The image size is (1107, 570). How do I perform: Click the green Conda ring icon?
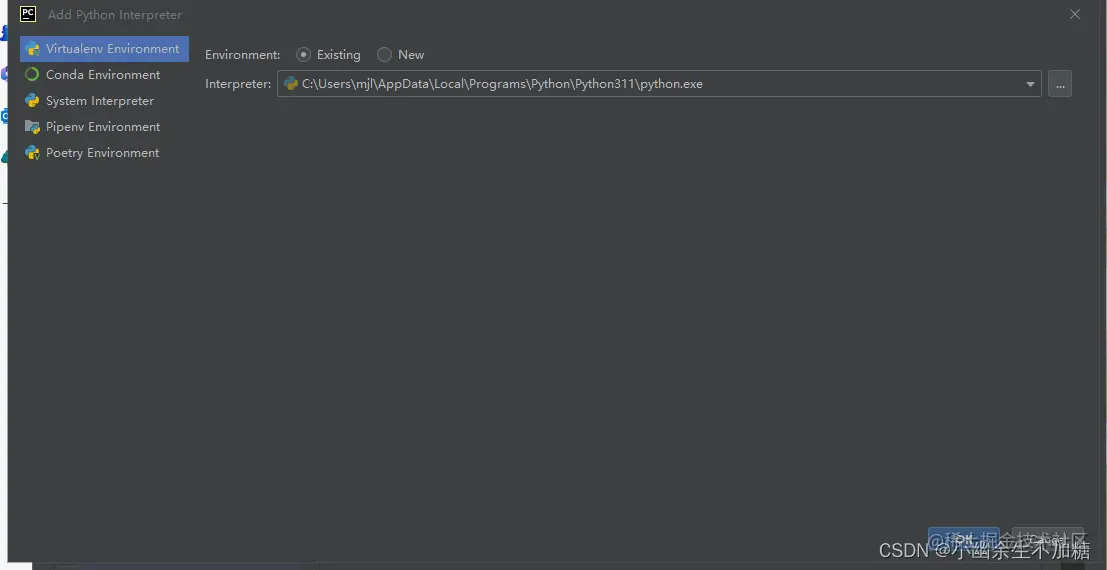[32, 74]
